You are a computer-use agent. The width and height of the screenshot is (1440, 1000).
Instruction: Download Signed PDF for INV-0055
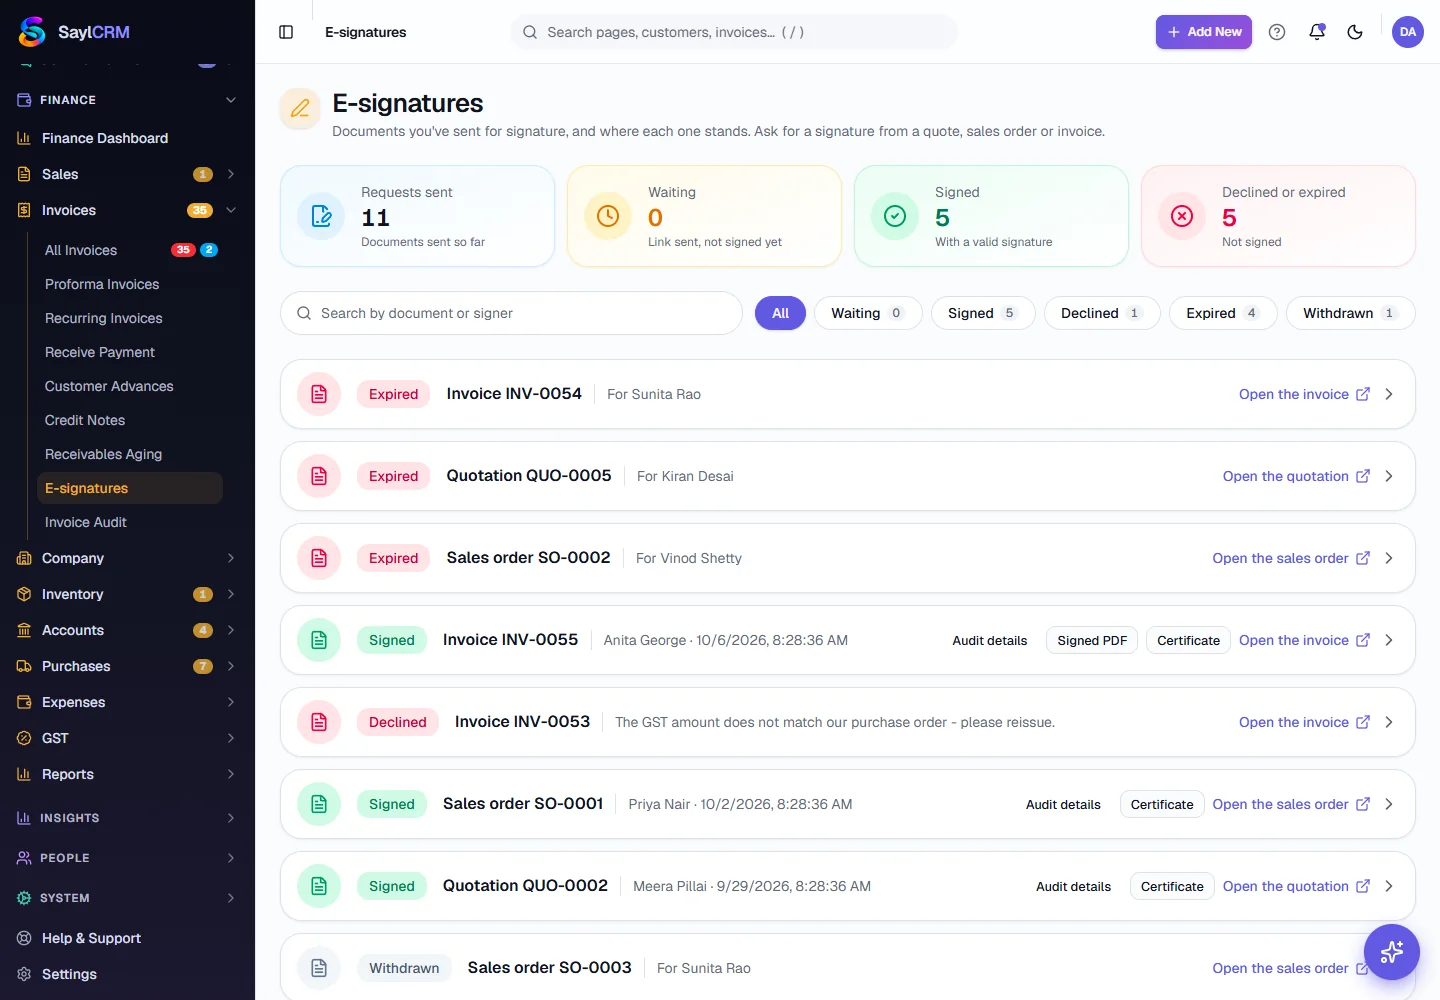1092,640
